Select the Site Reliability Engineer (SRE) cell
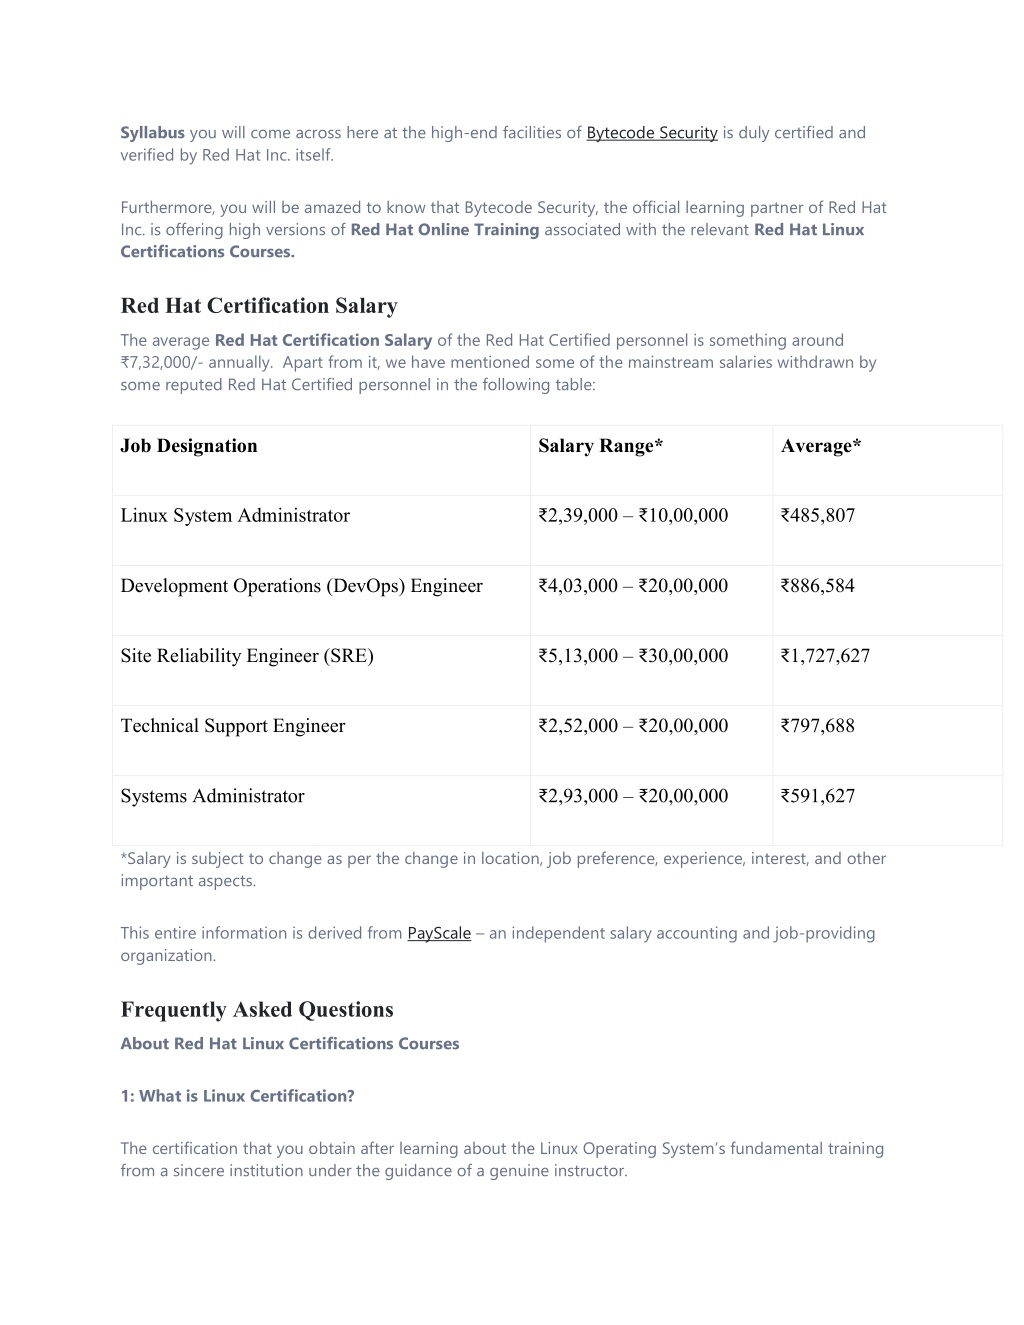This screenshot has height=1325, width=1024. click(x=321, y=671)
